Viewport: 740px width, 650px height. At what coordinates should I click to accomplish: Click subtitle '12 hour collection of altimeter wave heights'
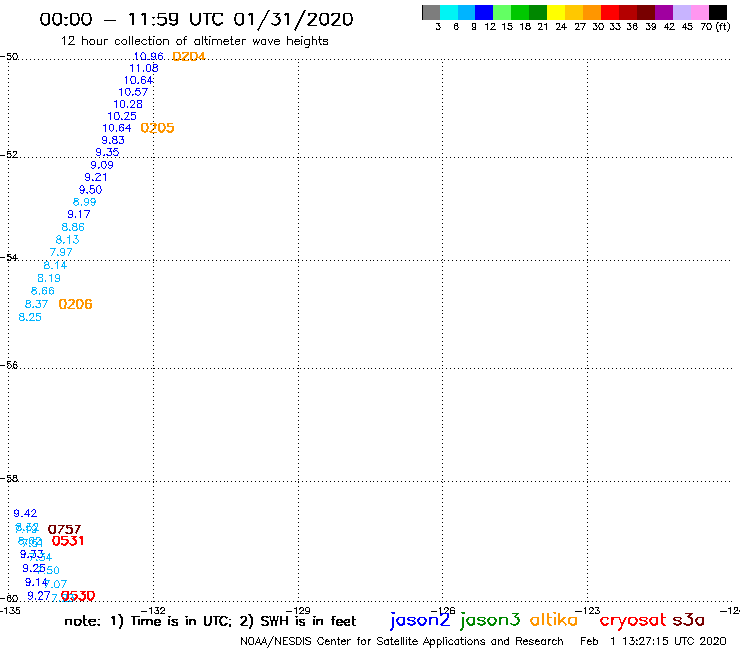(194, 41)
